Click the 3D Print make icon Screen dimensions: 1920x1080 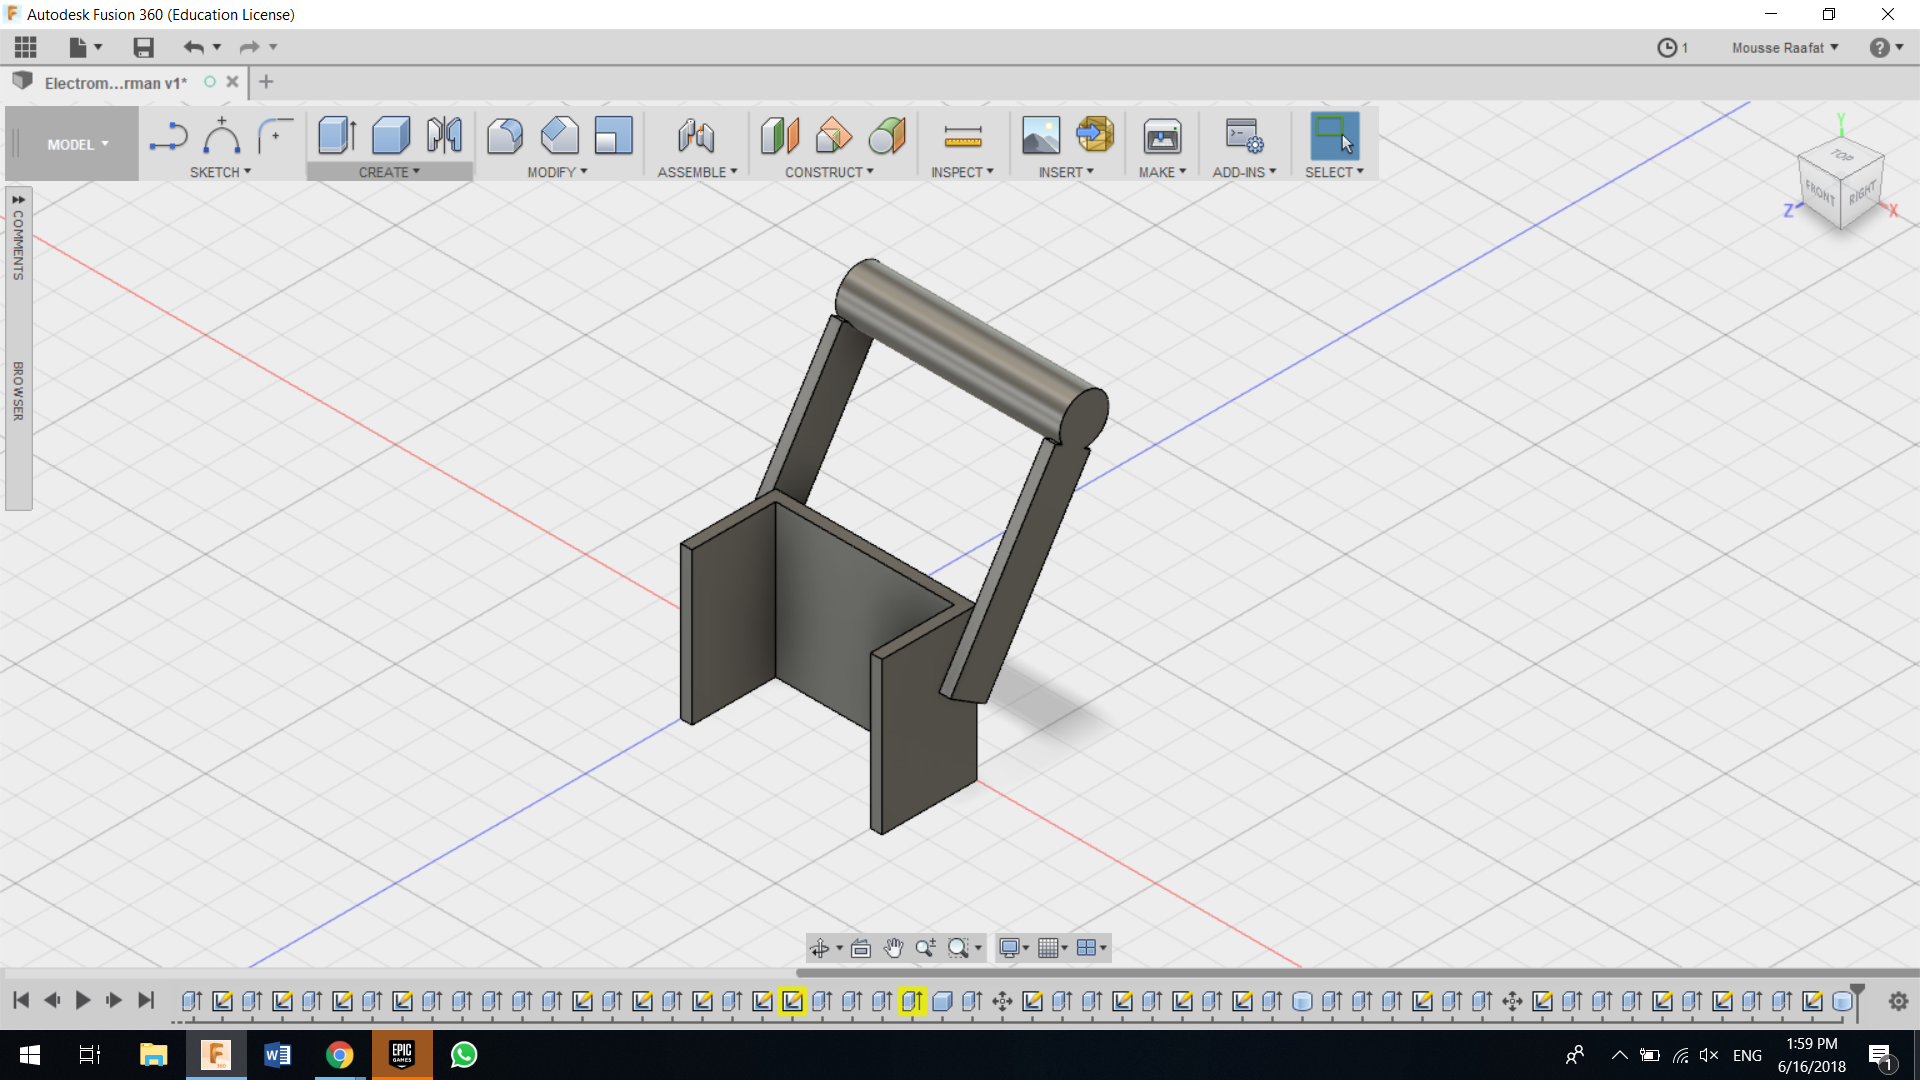[x=1162, y=136]
